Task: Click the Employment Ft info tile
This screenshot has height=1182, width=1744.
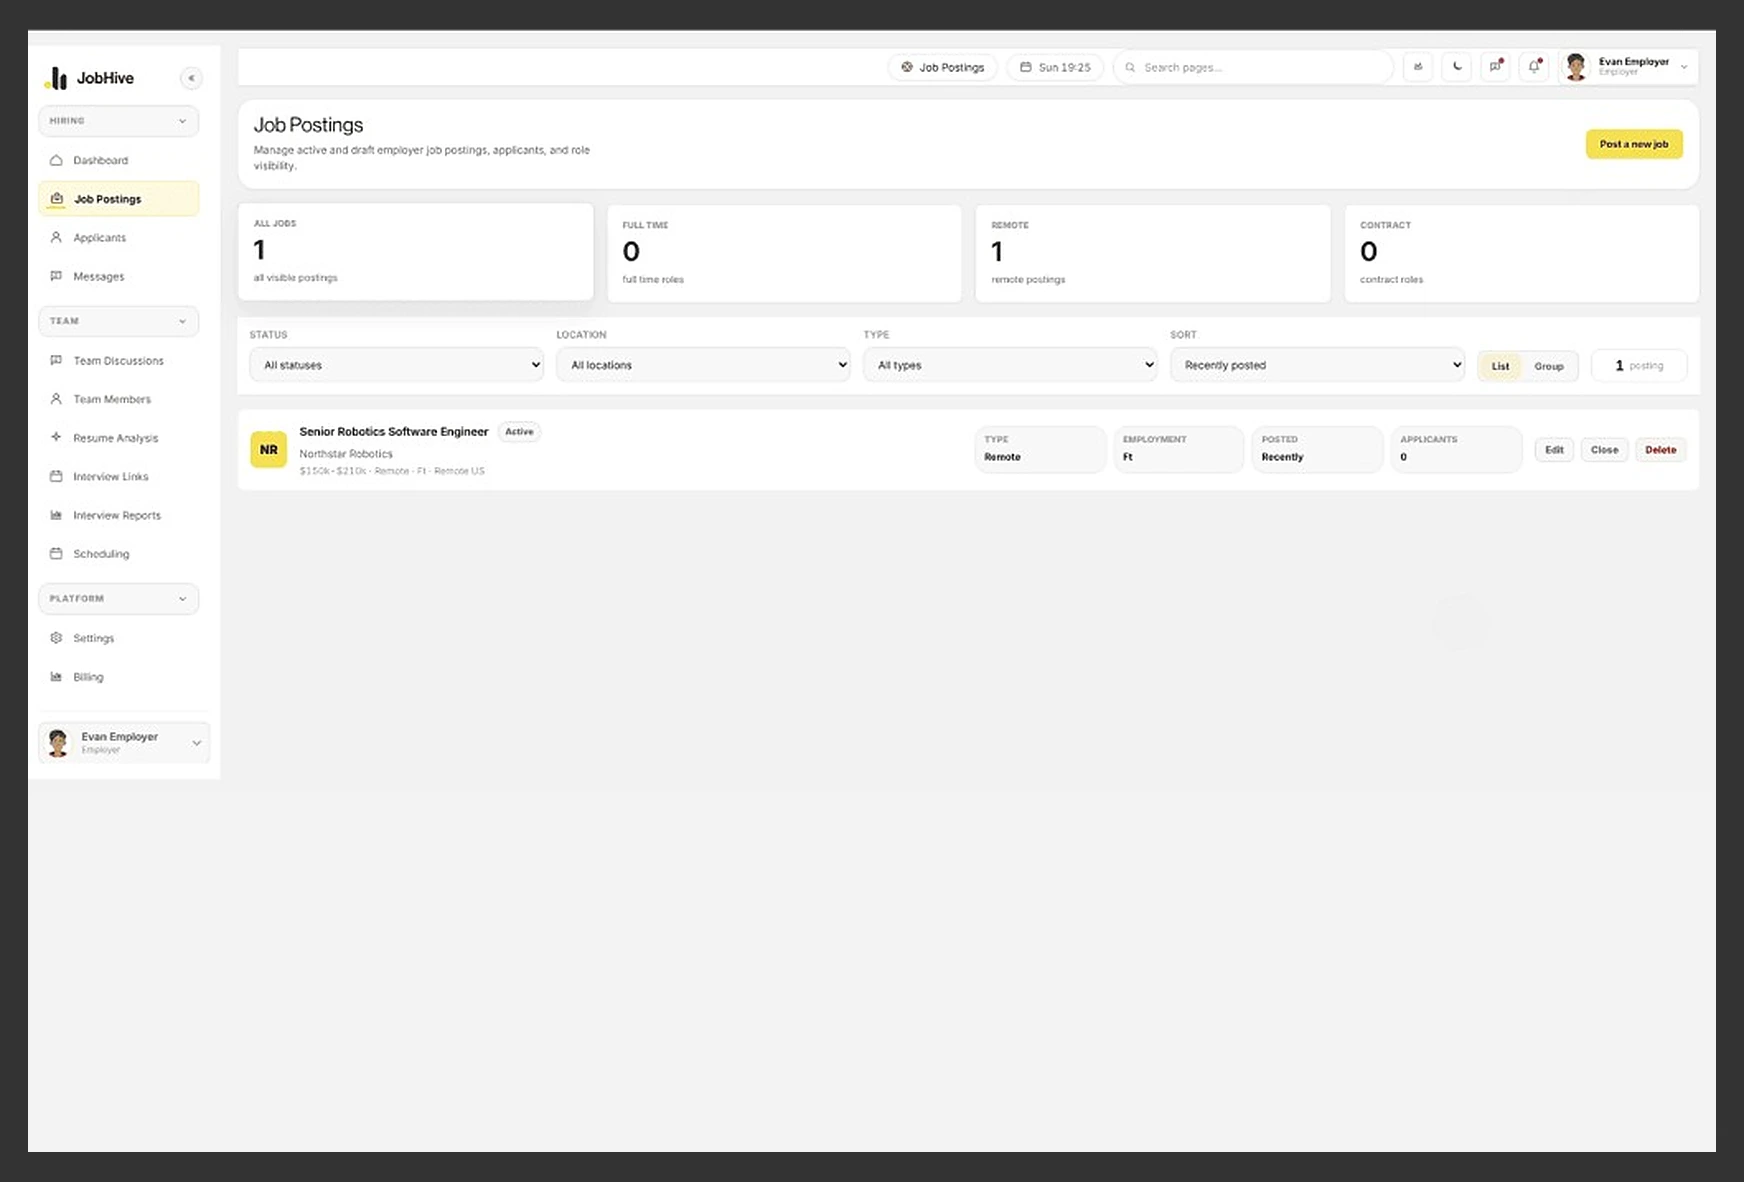Action: click(x=1179, y=449)
